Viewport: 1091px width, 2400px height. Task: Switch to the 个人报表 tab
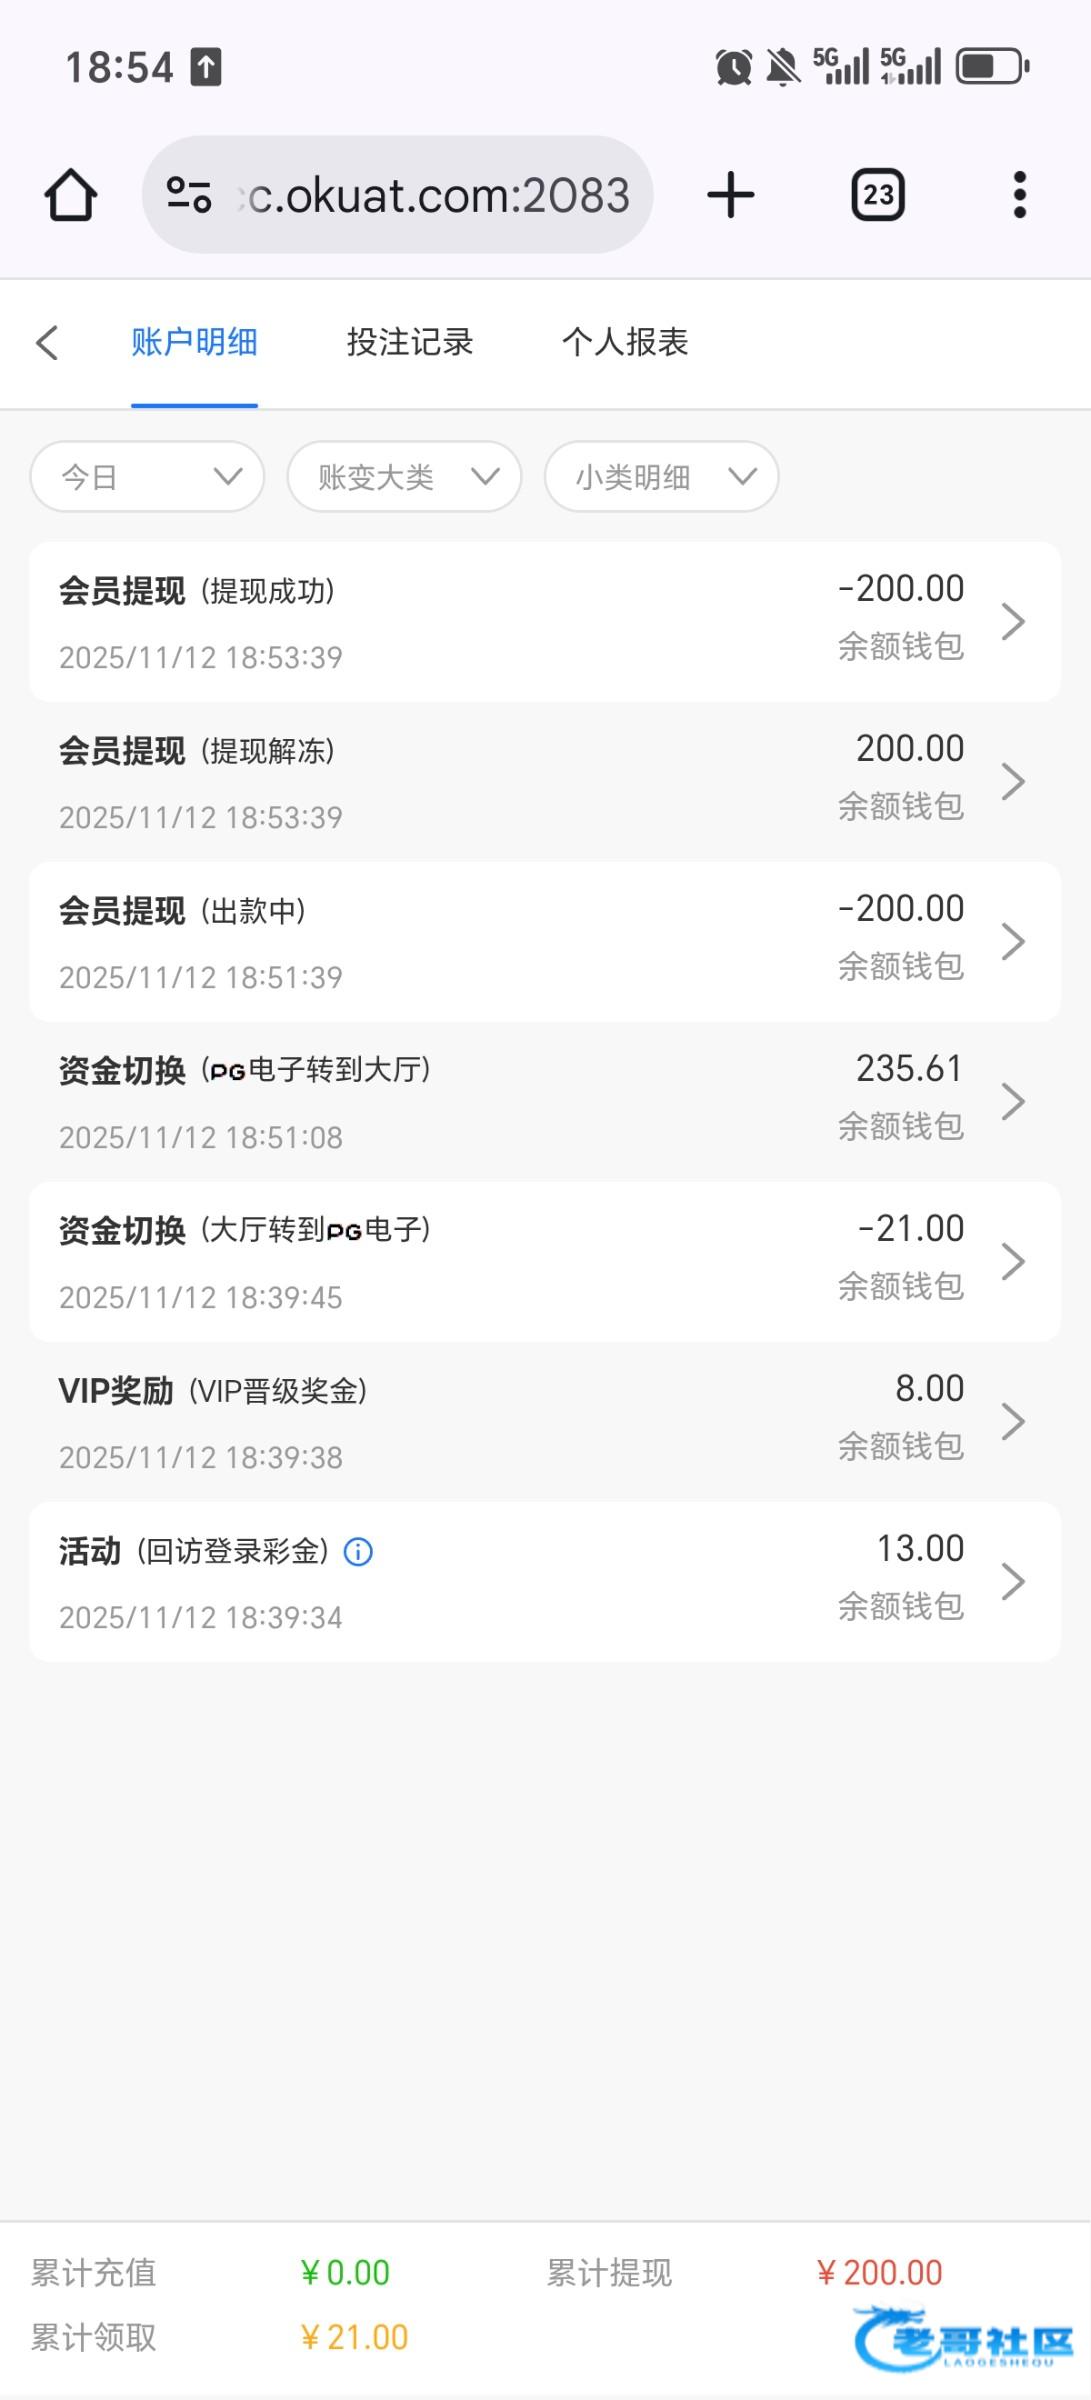pos(625,342)
